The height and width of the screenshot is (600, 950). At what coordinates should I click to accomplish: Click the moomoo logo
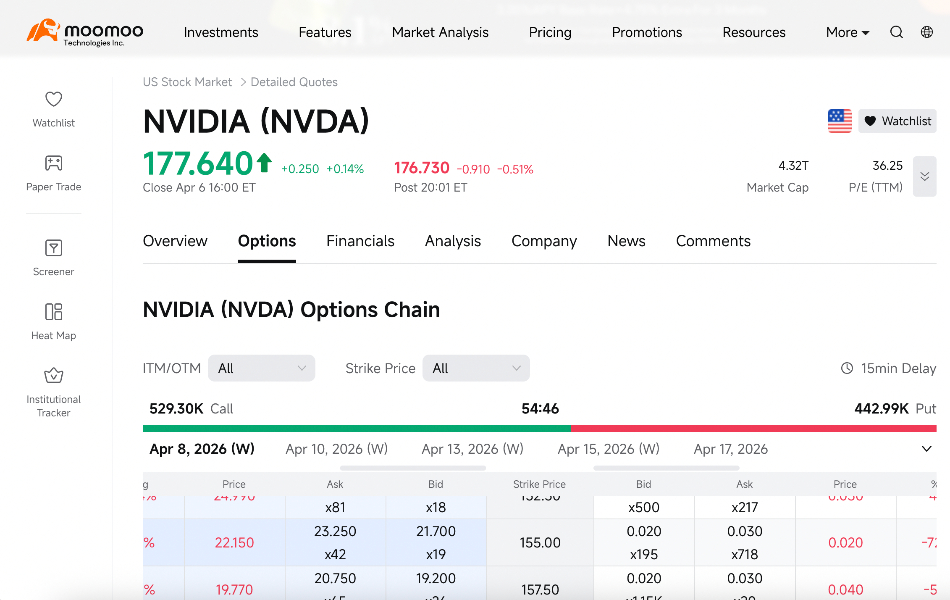(84, 31)
